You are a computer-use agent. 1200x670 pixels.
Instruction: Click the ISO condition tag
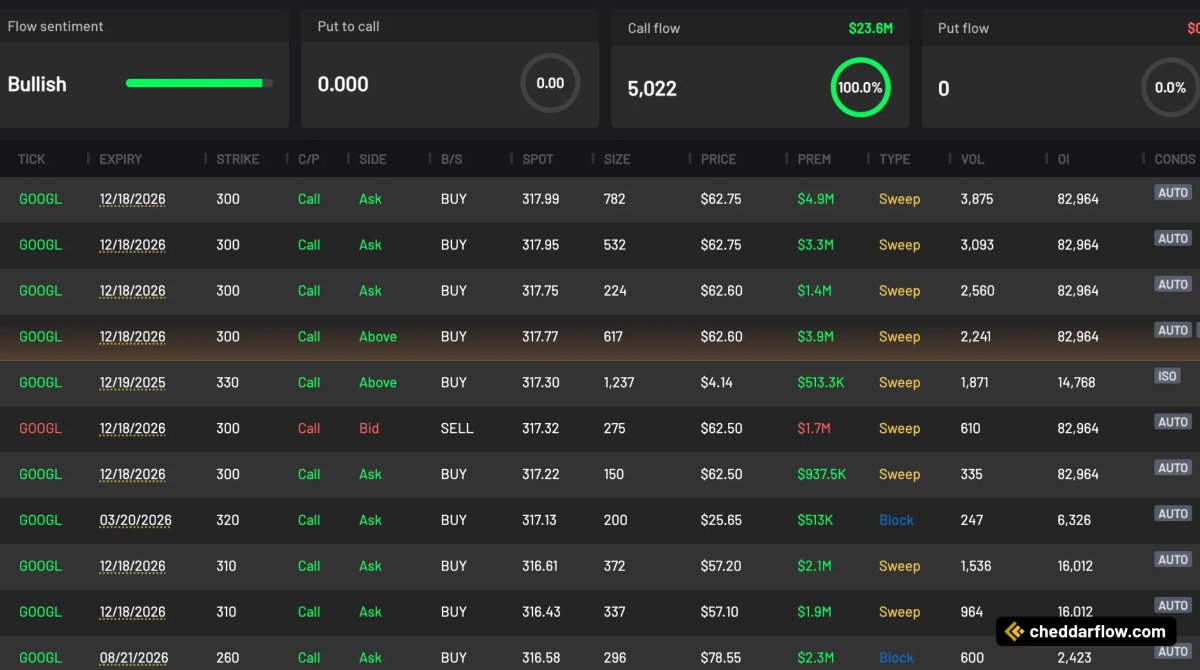(x=1167, y=376)
